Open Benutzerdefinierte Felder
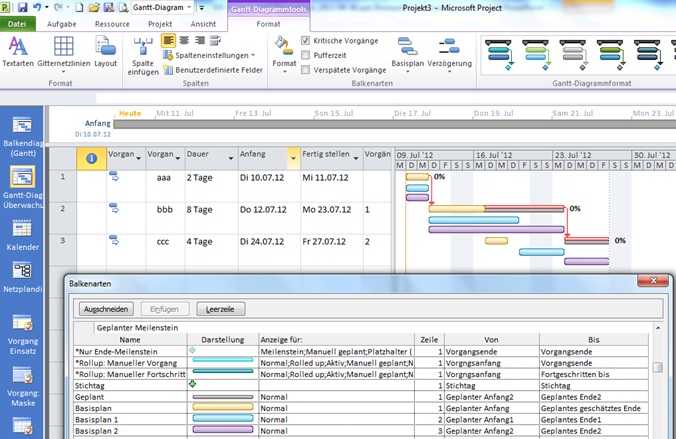 click(213, 70)
